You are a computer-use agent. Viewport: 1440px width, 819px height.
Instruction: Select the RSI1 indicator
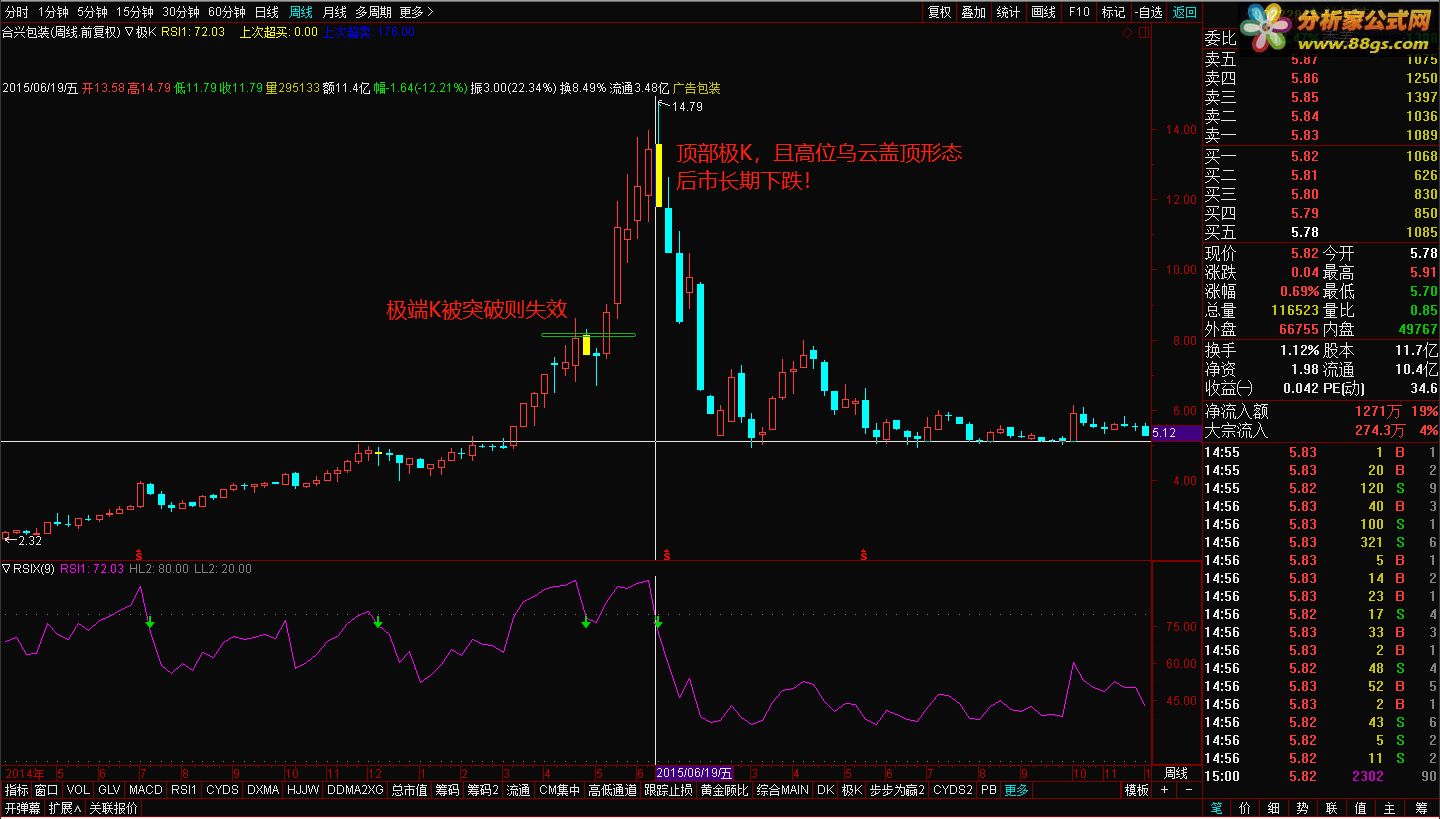(x=183, y=790)
